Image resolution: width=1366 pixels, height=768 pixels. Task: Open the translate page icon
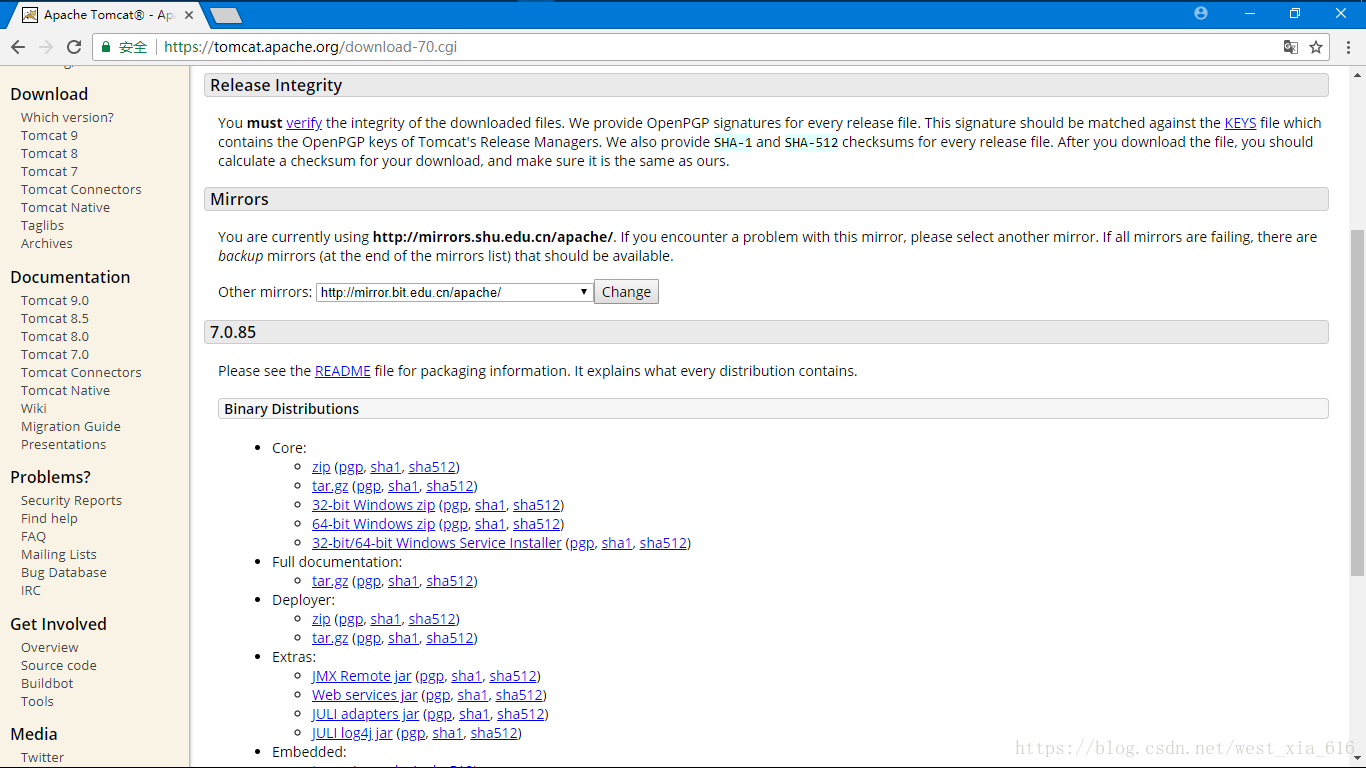click(x=1291, y=47)
